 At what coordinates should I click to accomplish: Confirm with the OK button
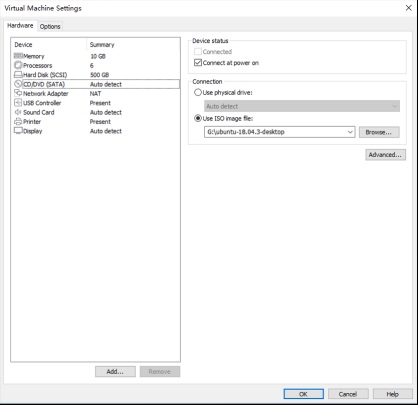[303, 394]
